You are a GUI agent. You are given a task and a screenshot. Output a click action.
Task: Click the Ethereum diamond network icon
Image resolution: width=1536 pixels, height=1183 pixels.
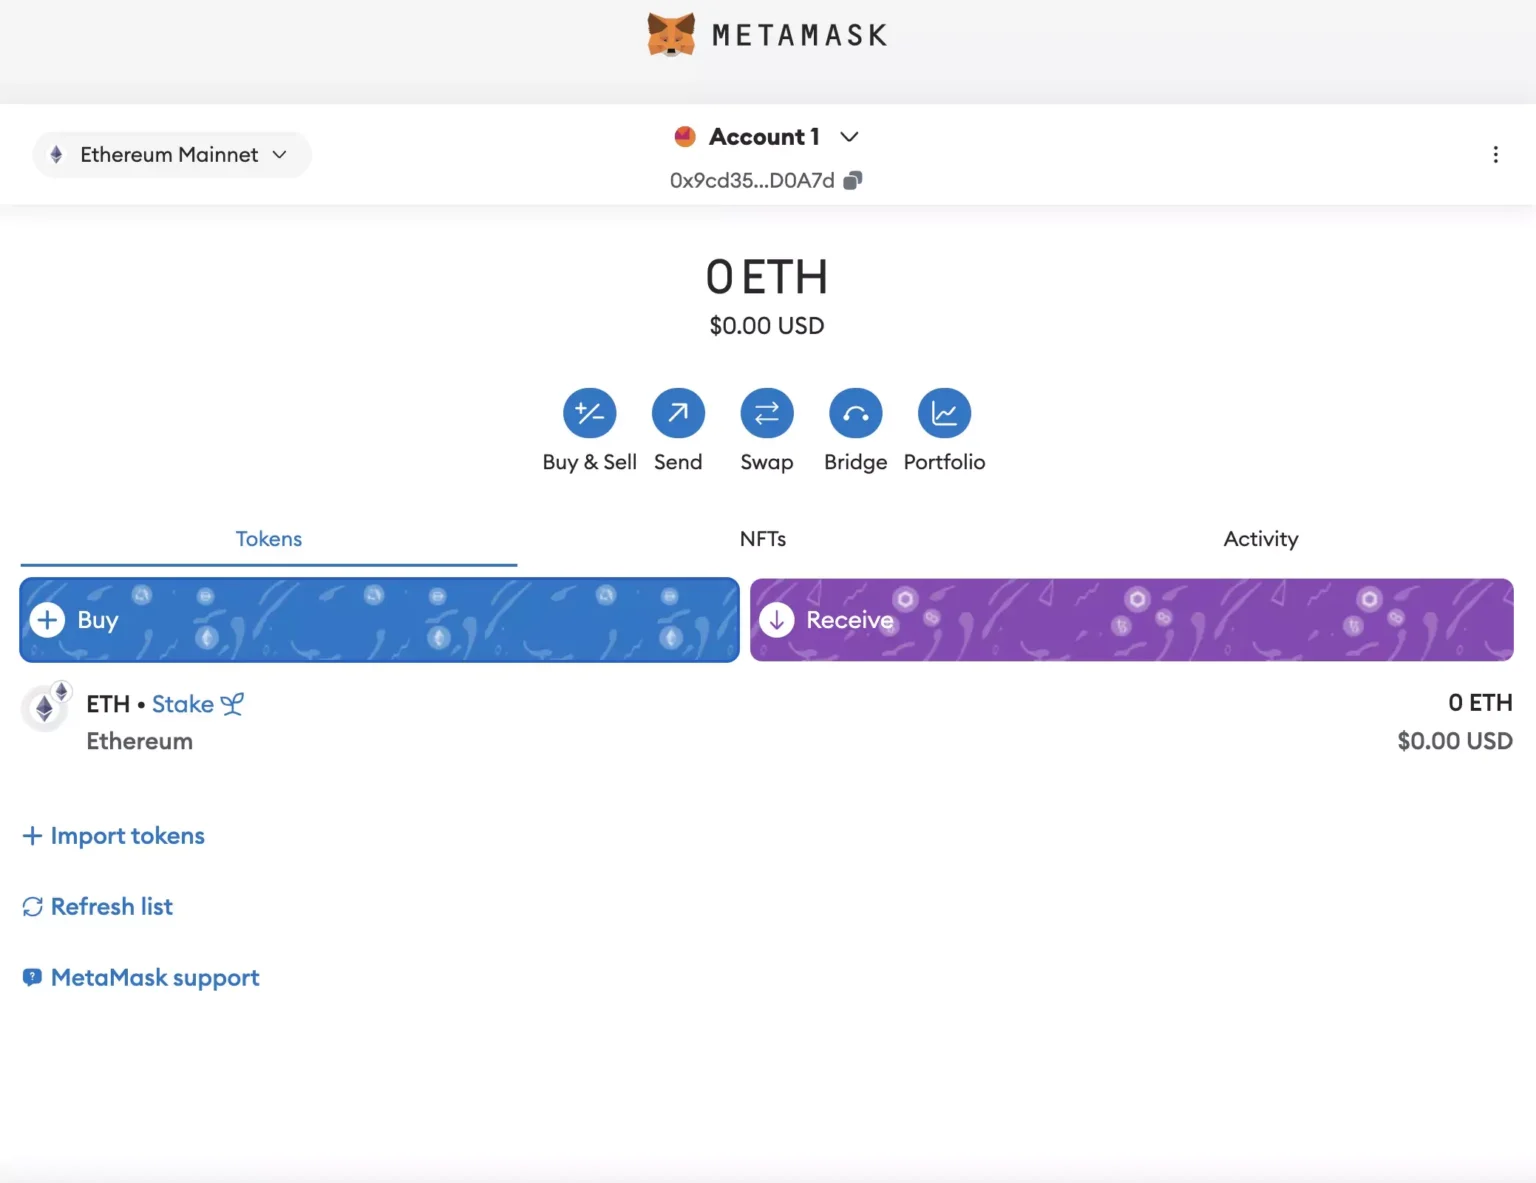(57, 155)
